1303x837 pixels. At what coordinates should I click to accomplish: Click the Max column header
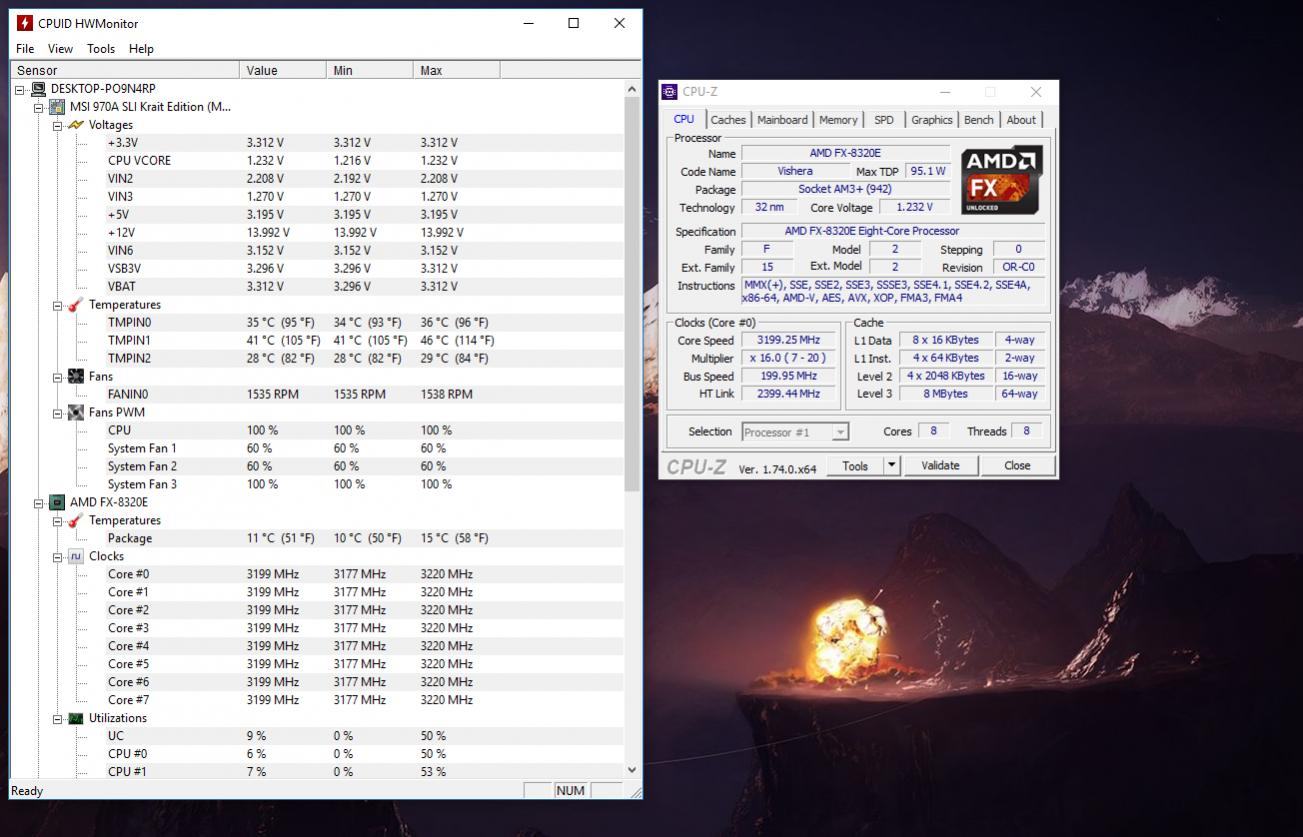[x=457, y=70]
